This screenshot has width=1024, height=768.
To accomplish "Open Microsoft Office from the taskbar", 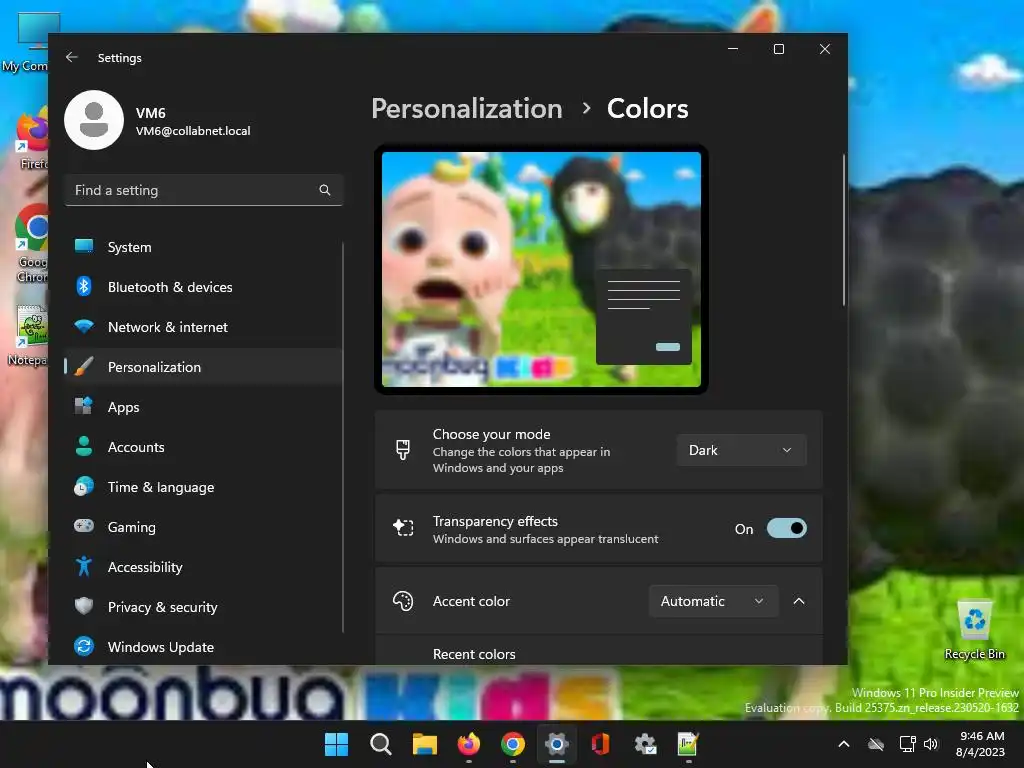I will tap(600, 744).
